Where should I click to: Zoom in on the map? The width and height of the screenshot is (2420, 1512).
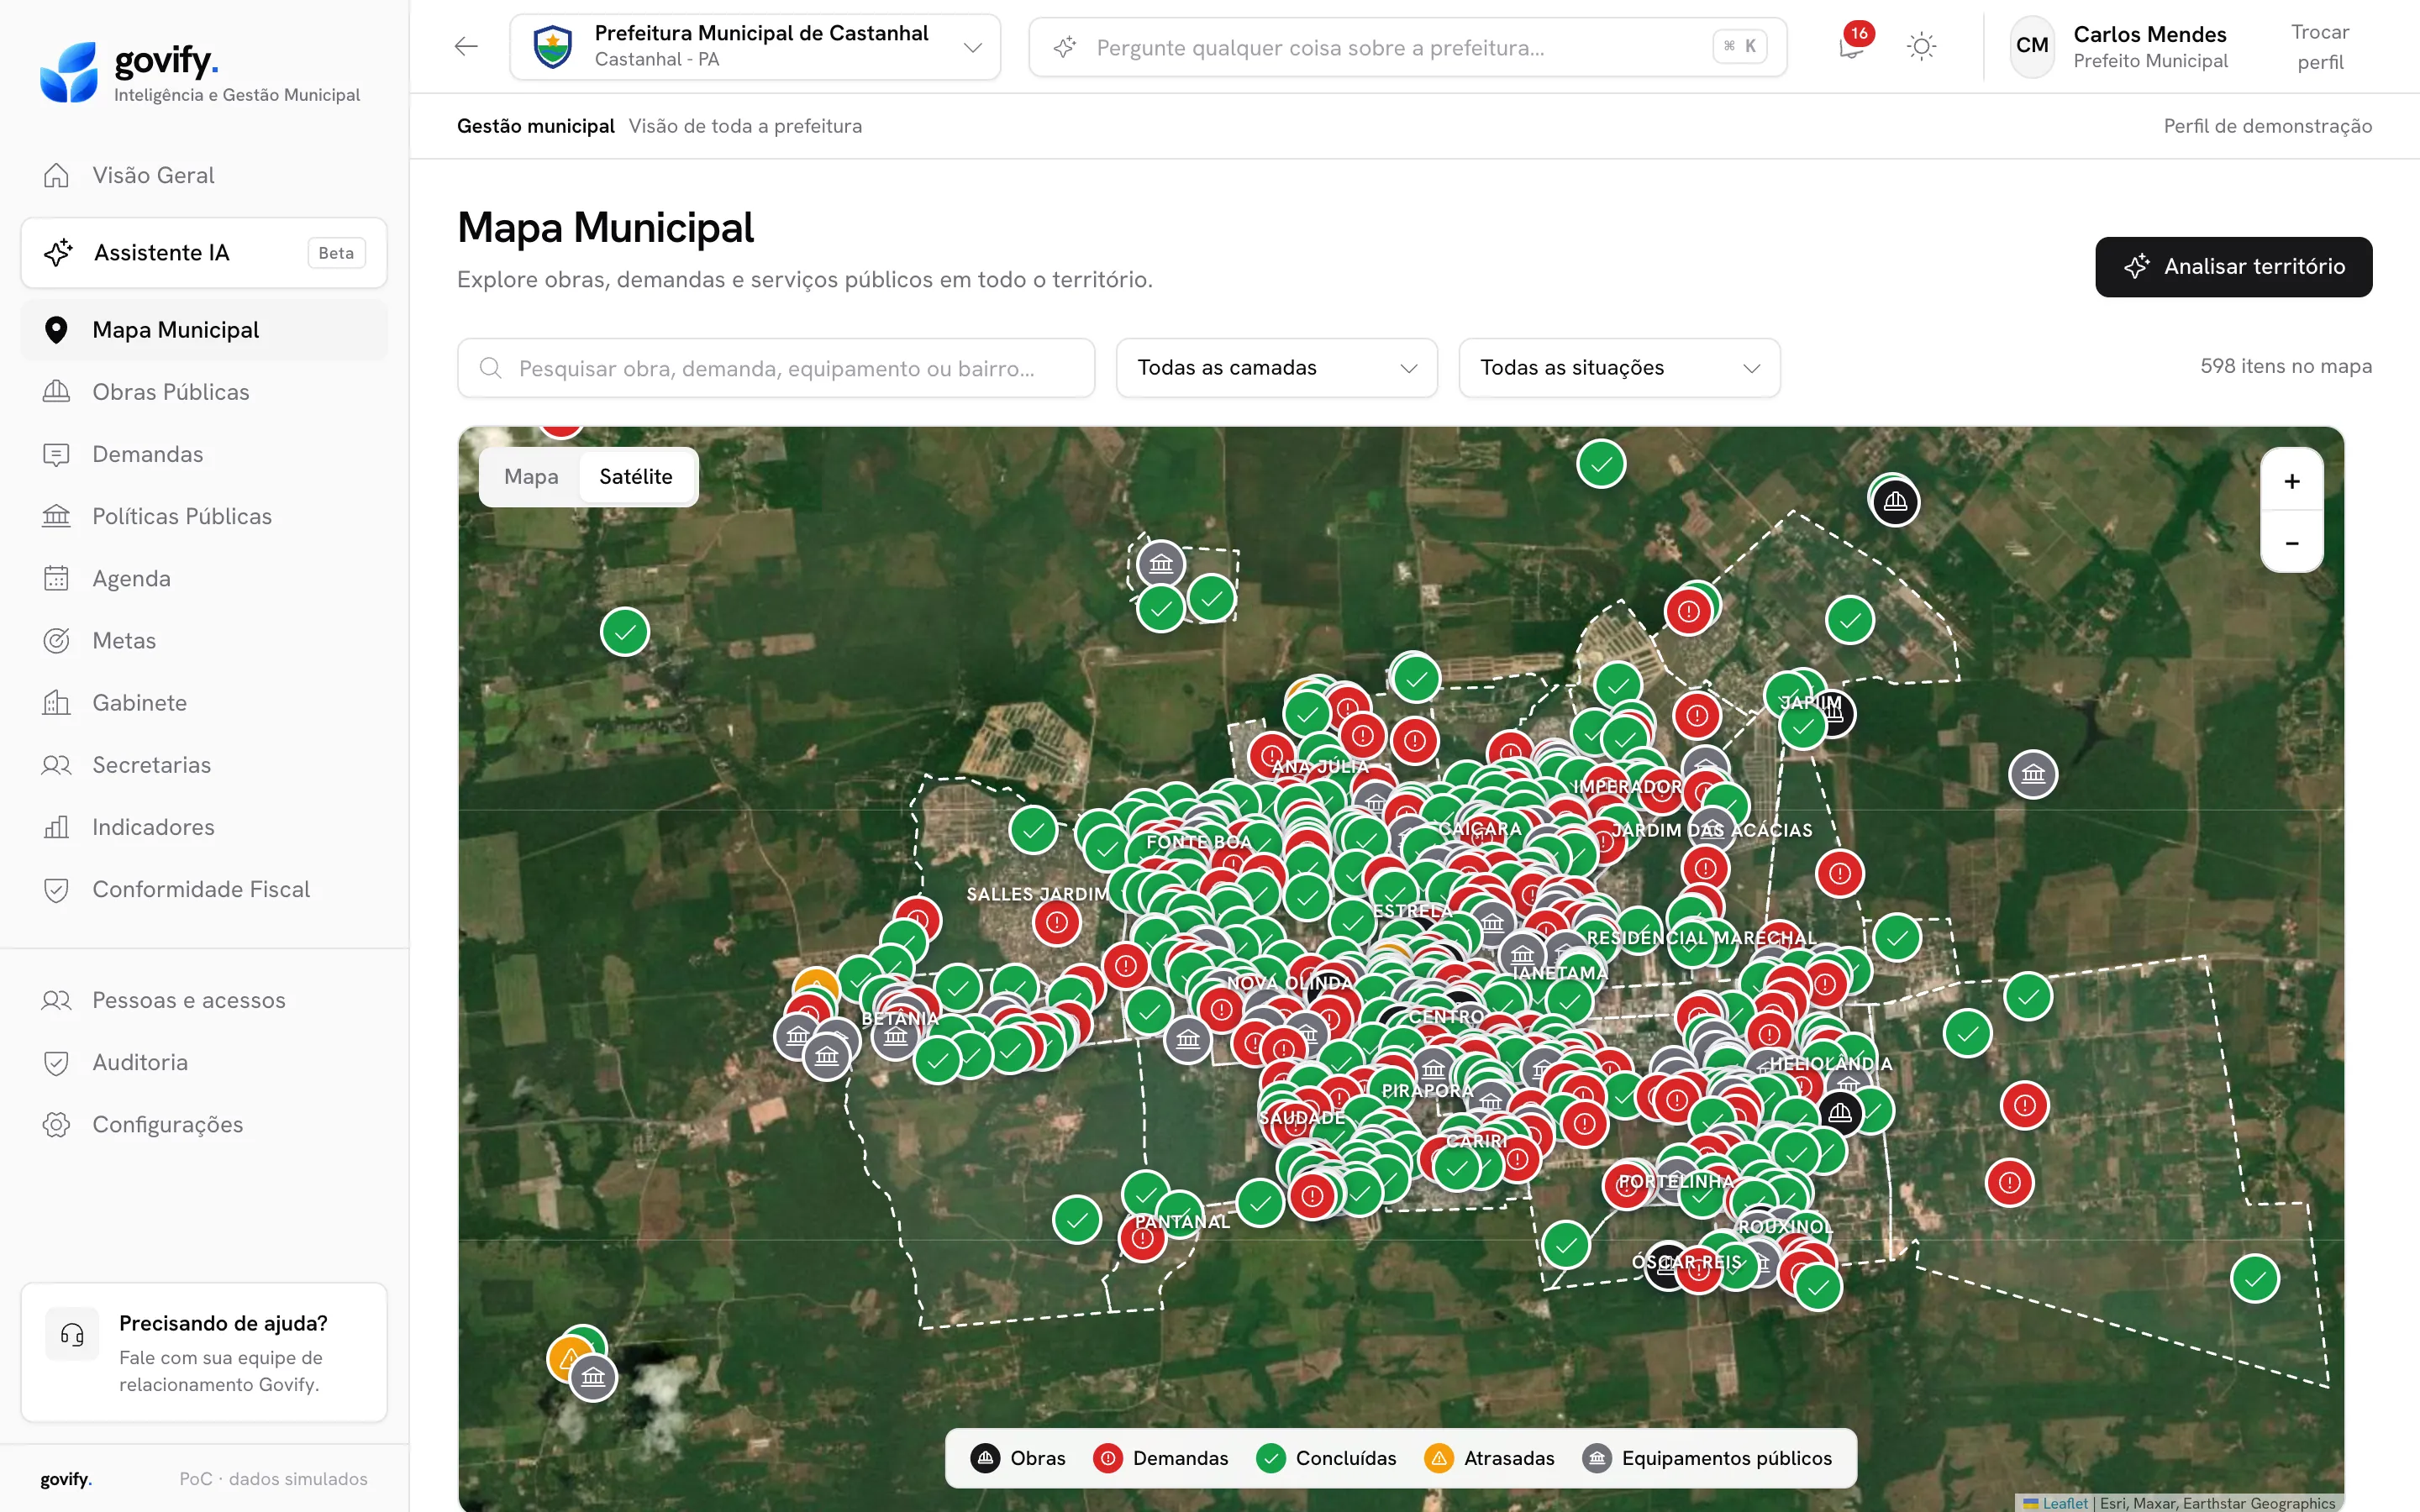[x=2292, y=481]
